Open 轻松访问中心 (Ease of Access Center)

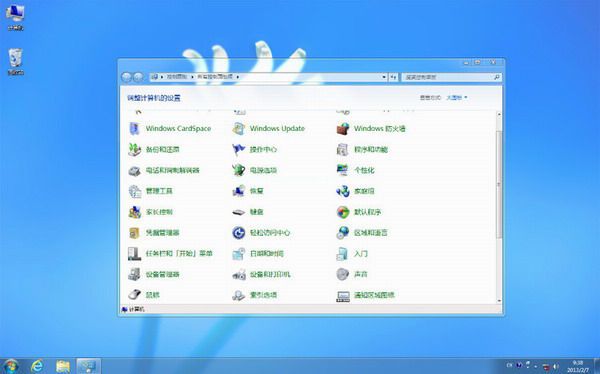tap(261, 233)
